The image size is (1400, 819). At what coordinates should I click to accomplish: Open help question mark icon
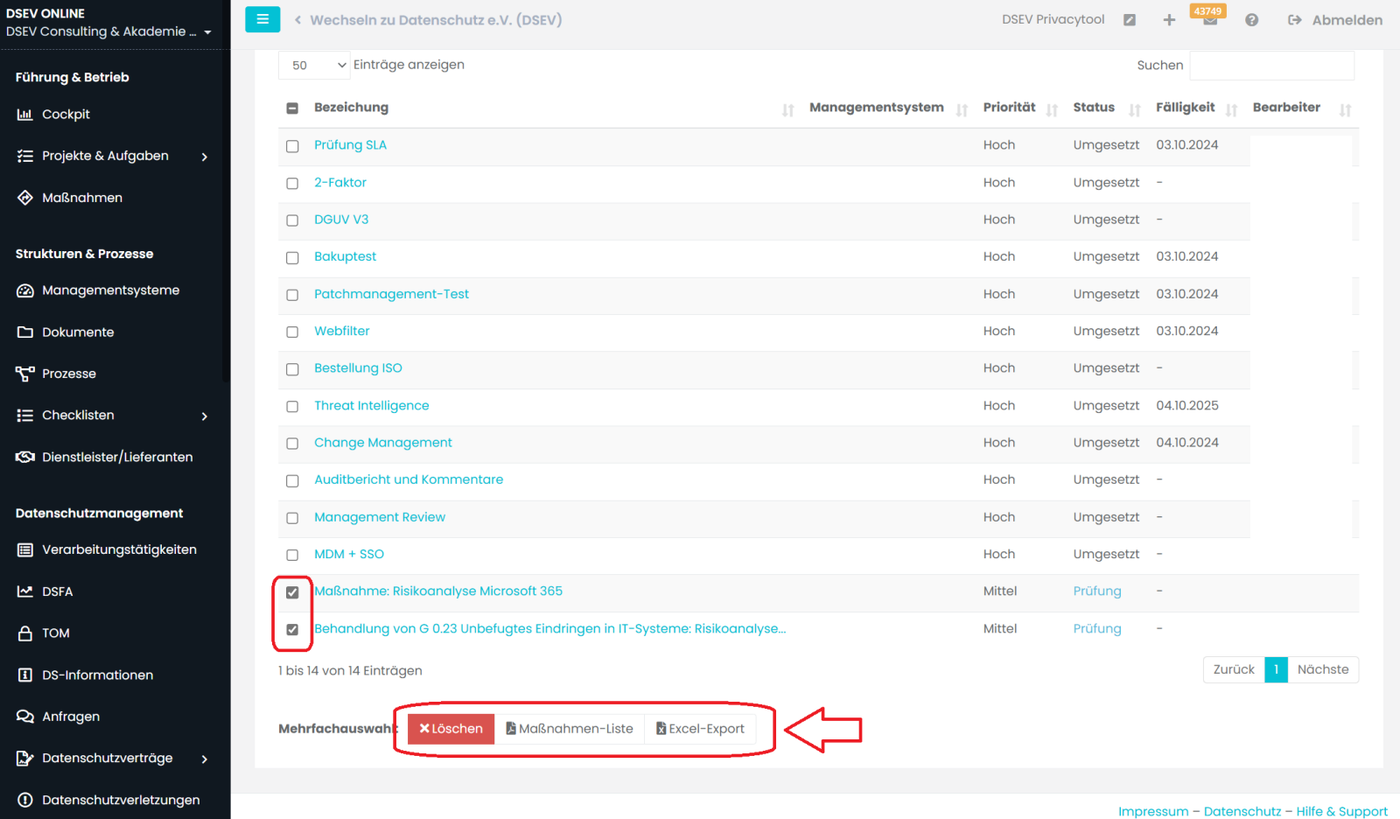[1251, 20]
